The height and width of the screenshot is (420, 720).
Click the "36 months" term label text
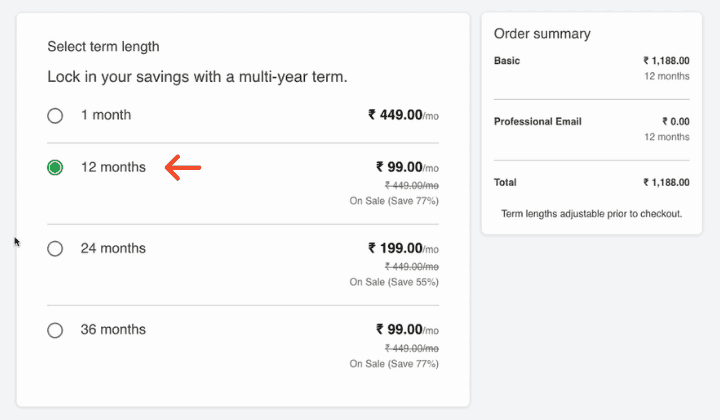point(113,329)
